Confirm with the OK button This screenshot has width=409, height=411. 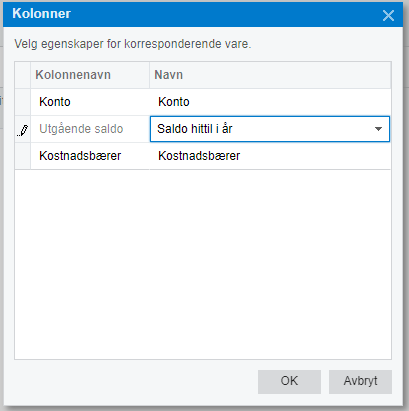pyautogui.click(x=289, y=381)
